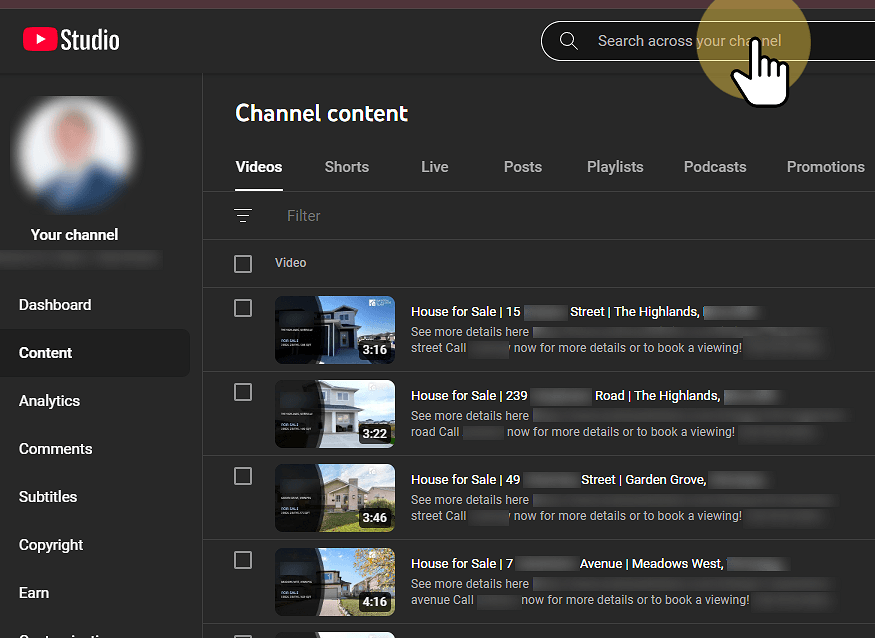Check the box for the 7 Avenue Meadows West video
875x638 pixels.
click(243, 560)
